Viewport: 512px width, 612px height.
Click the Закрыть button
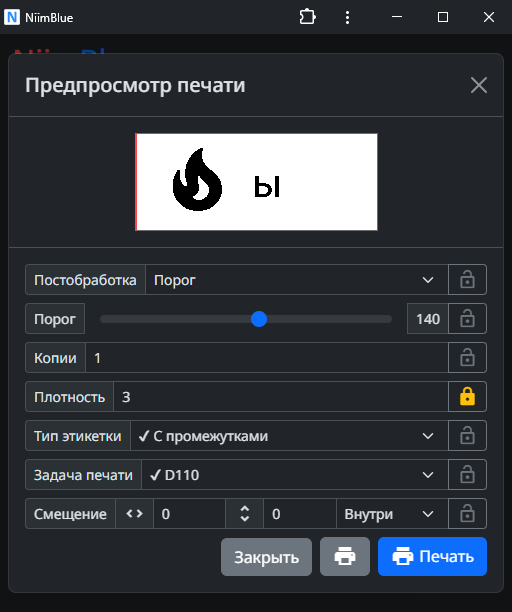pos(266,557)
